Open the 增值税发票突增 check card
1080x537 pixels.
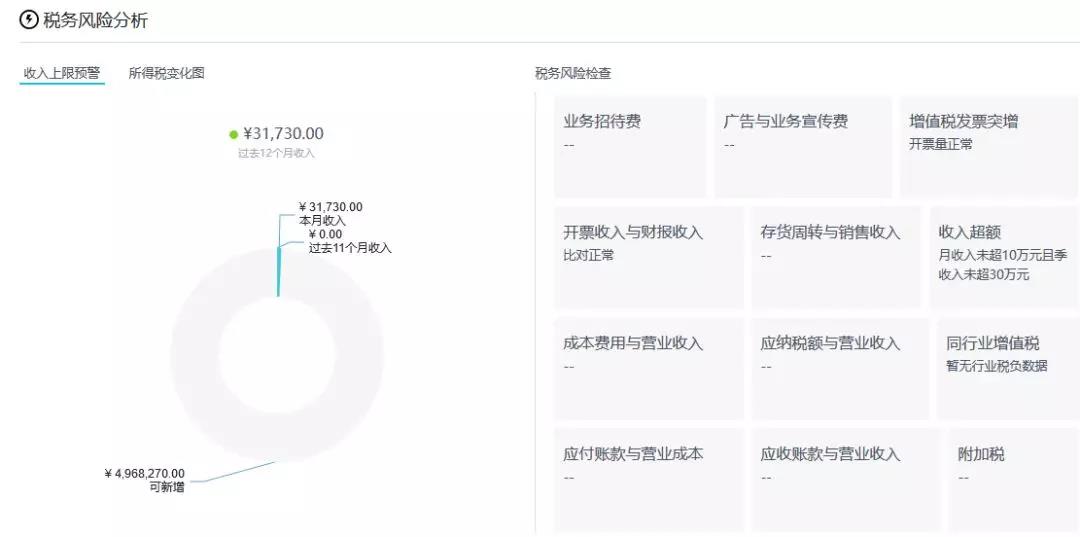click(x=989, y=147)
